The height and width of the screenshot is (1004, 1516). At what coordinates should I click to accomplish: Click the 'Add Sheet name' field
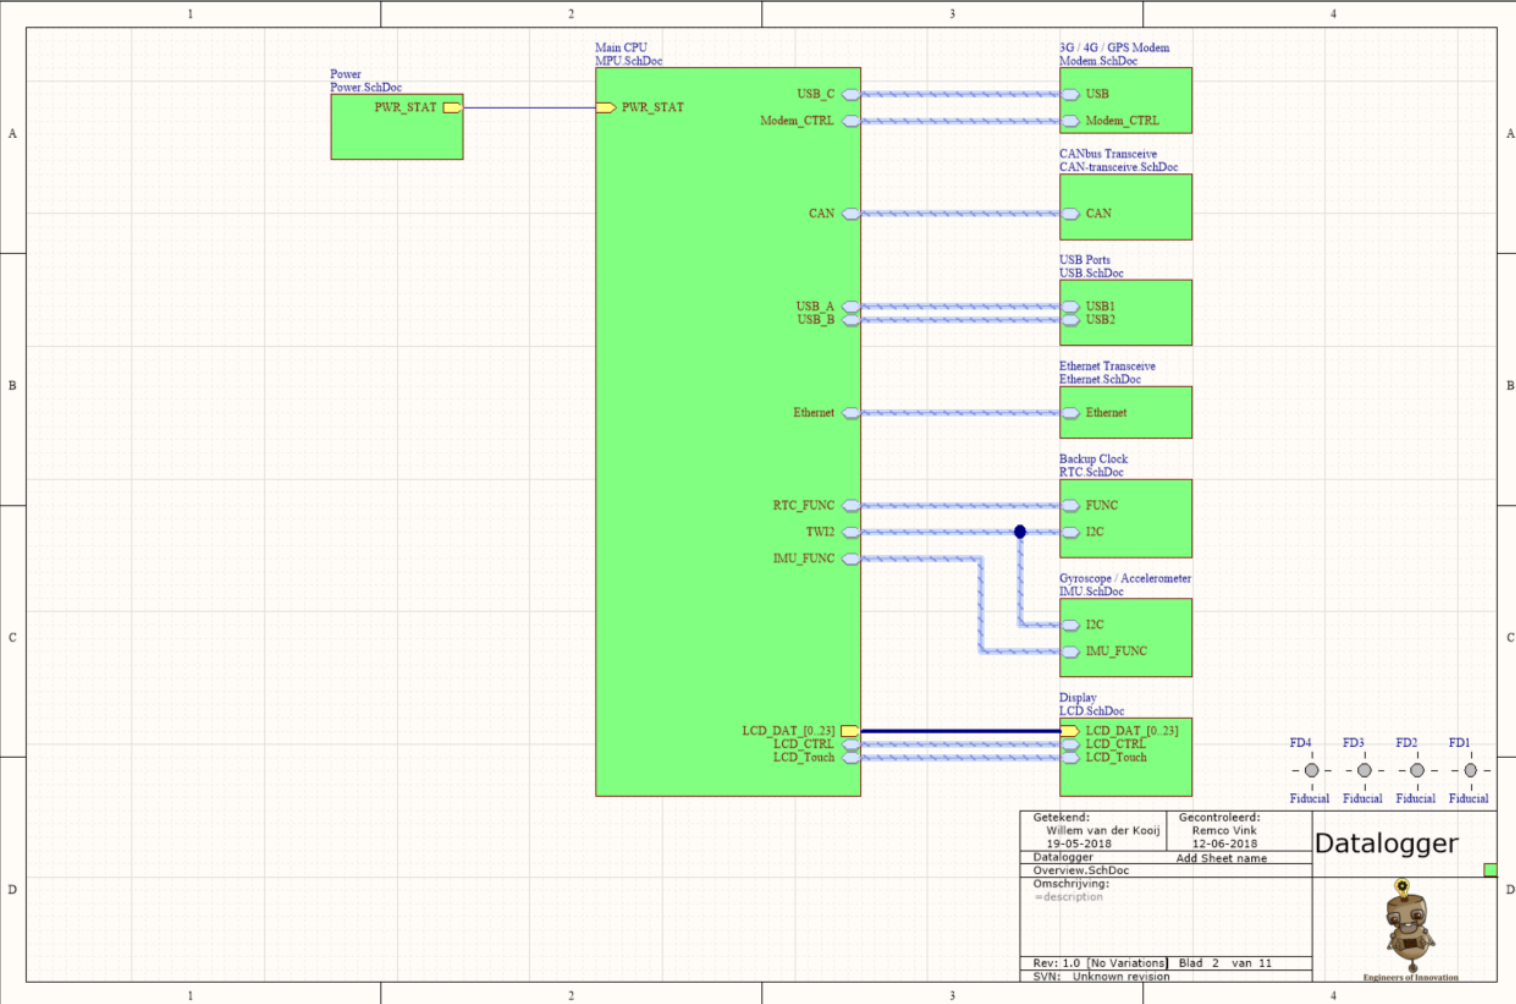pyautogui.click(x=1221, y=858)
